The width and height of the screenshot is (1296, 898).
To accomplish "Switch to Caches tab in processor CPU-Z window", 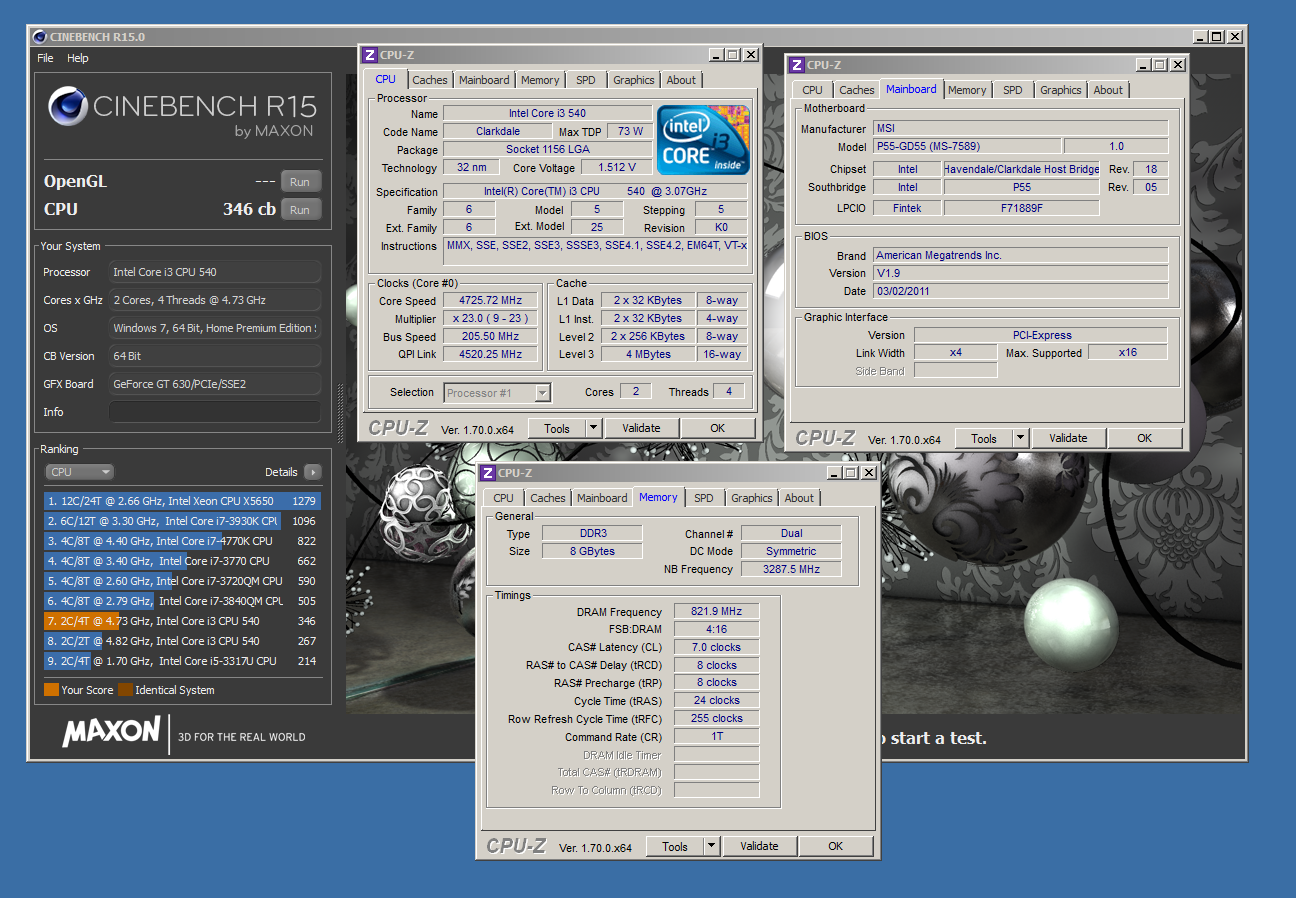I will (430, 80).
